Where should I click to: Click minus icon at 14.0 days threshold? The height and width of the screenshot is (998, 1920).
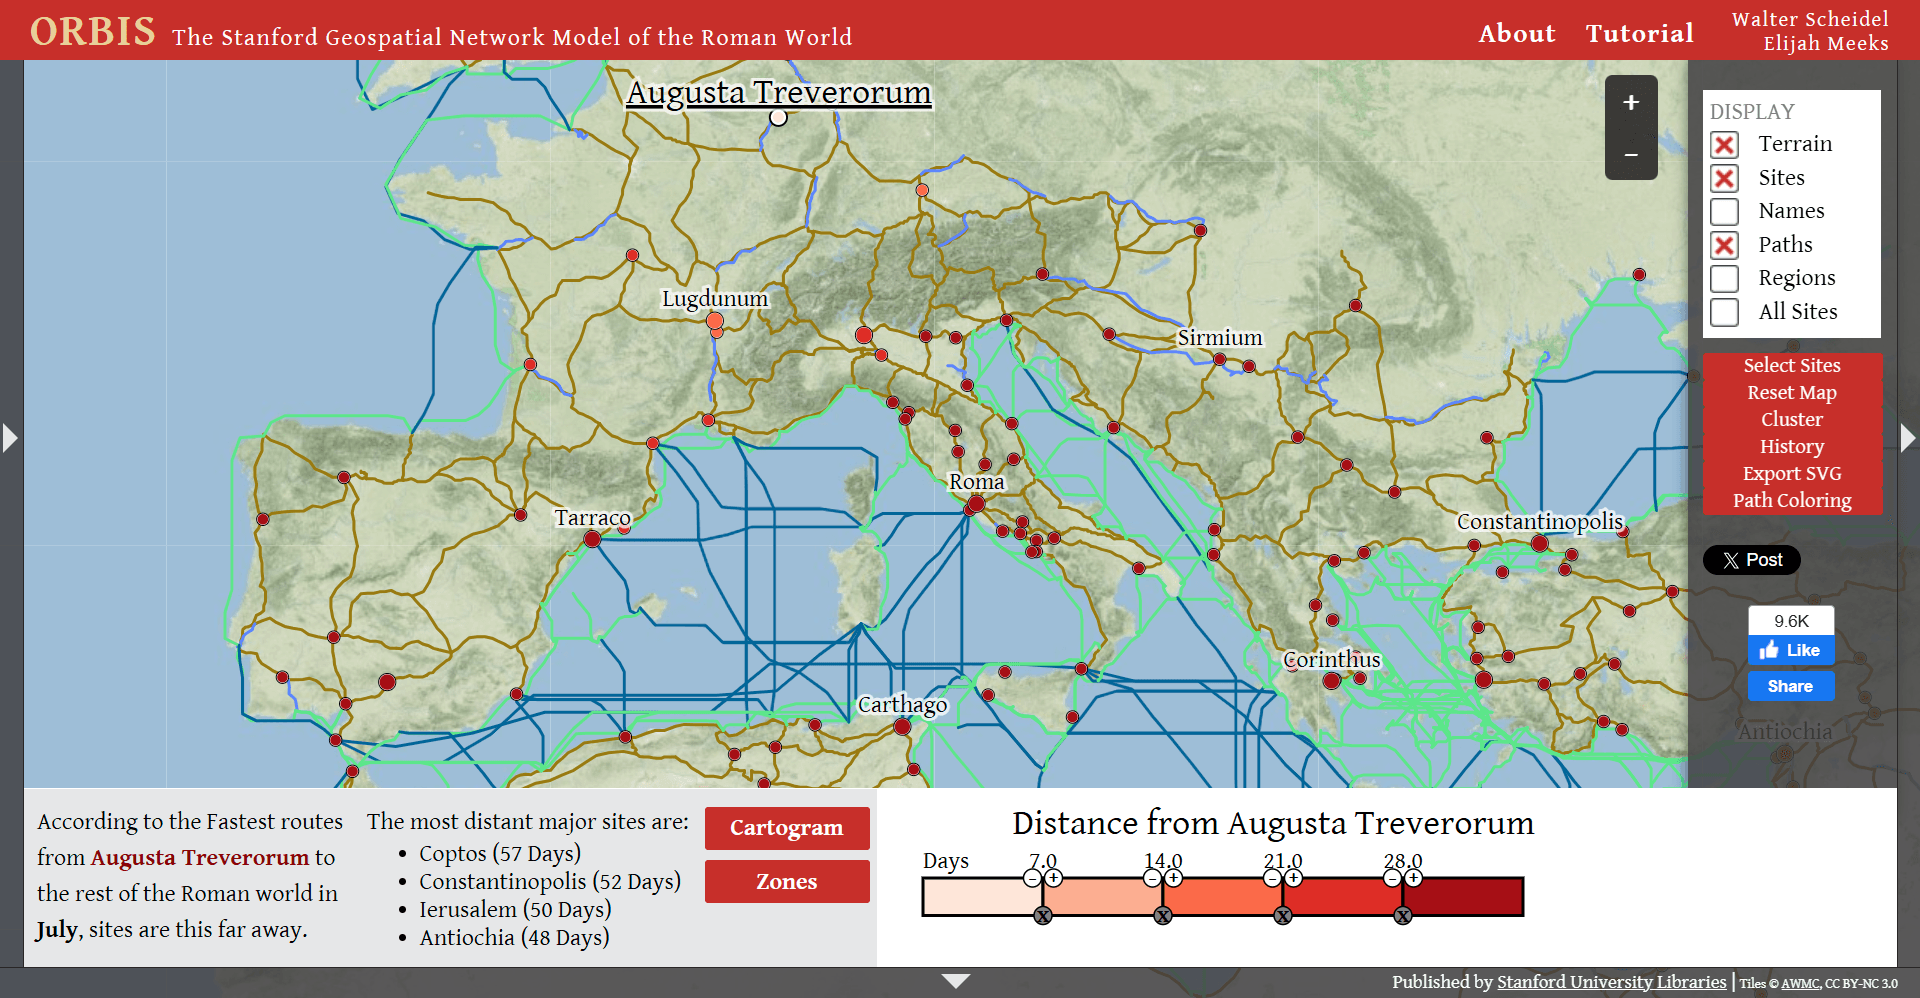coord(1152,878)
